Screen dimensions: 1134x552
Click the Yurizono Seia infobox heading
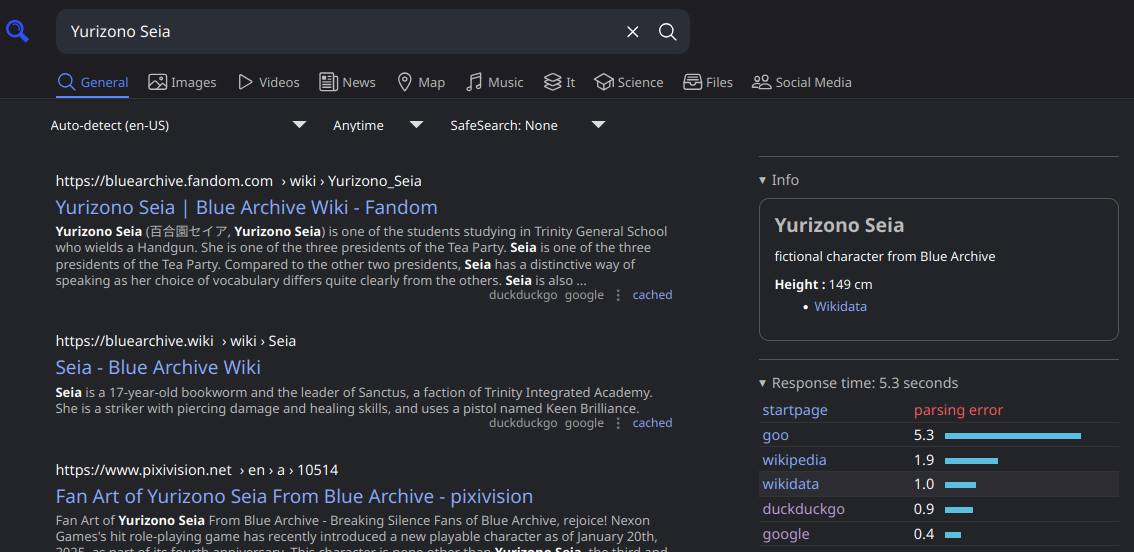pyautogui.click(x=839, y=225)
